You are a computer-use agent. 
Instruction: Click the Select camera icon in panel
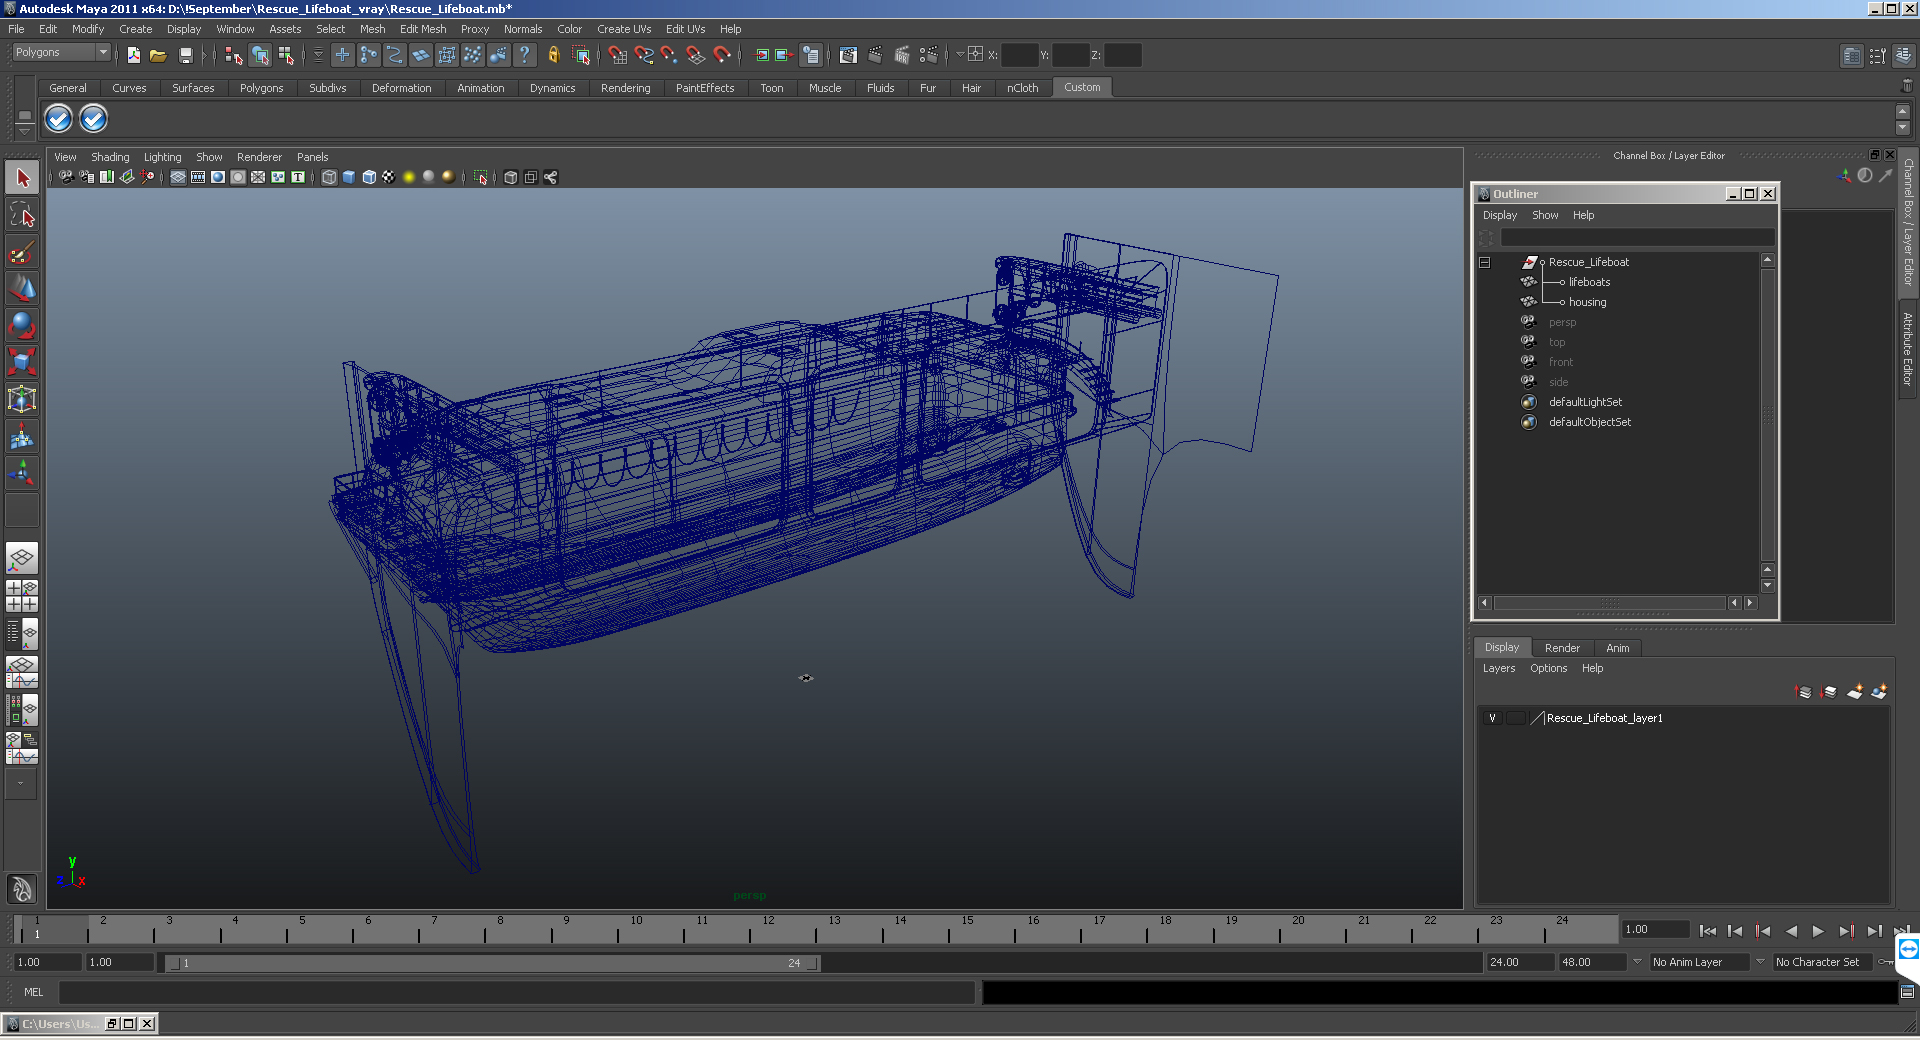coord(66,177)
